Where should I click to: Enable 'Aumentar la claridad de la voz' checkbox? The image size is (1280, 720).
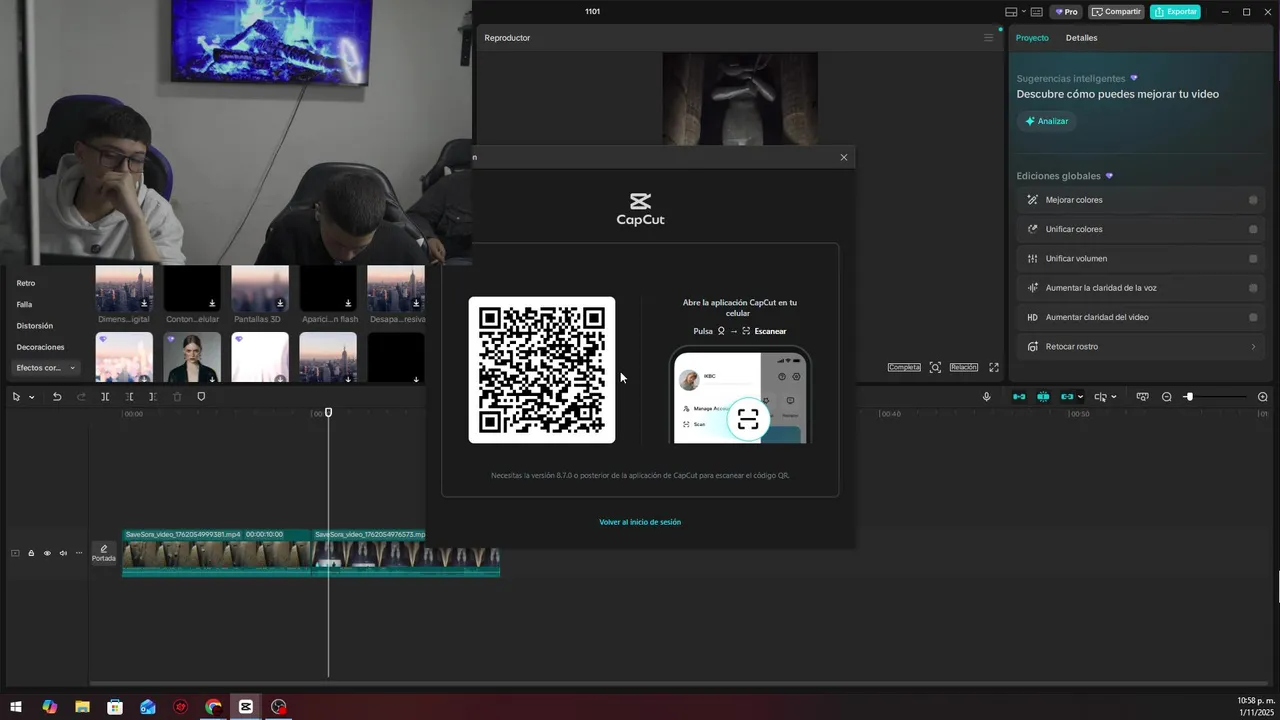[x=1253, y=288]
